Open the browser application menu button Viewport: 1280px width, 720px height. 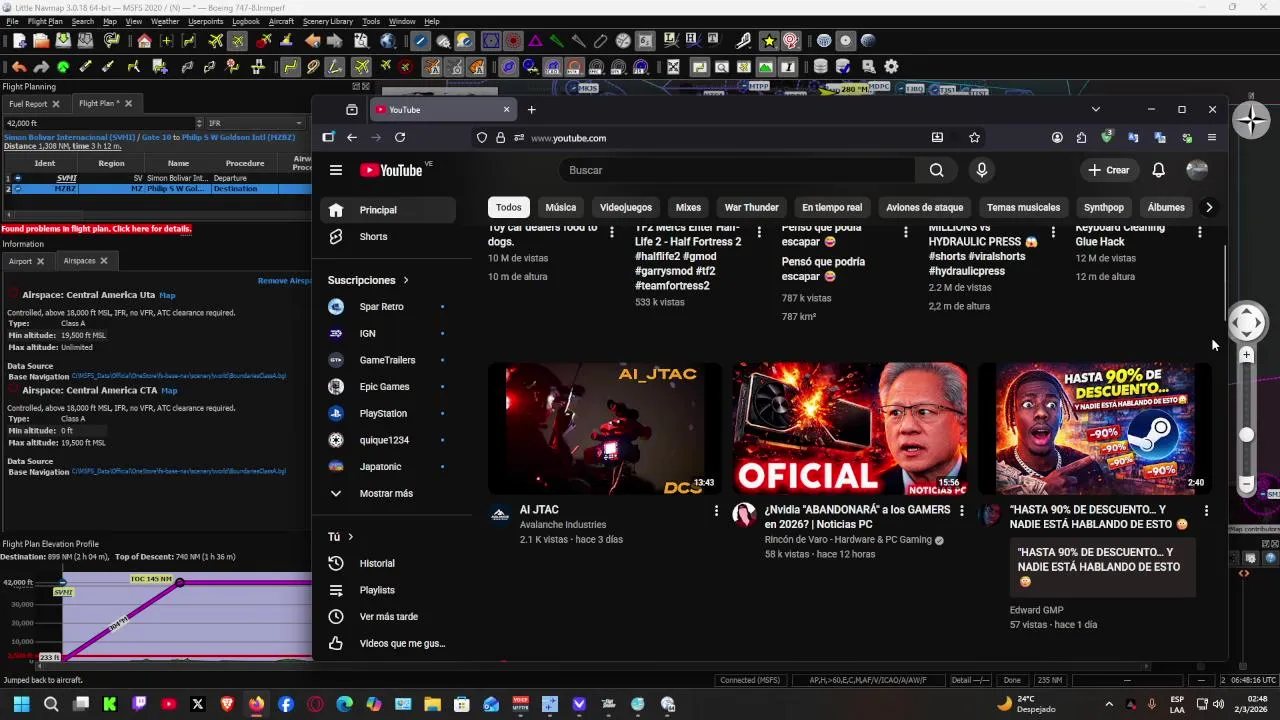pos(1212,138)
